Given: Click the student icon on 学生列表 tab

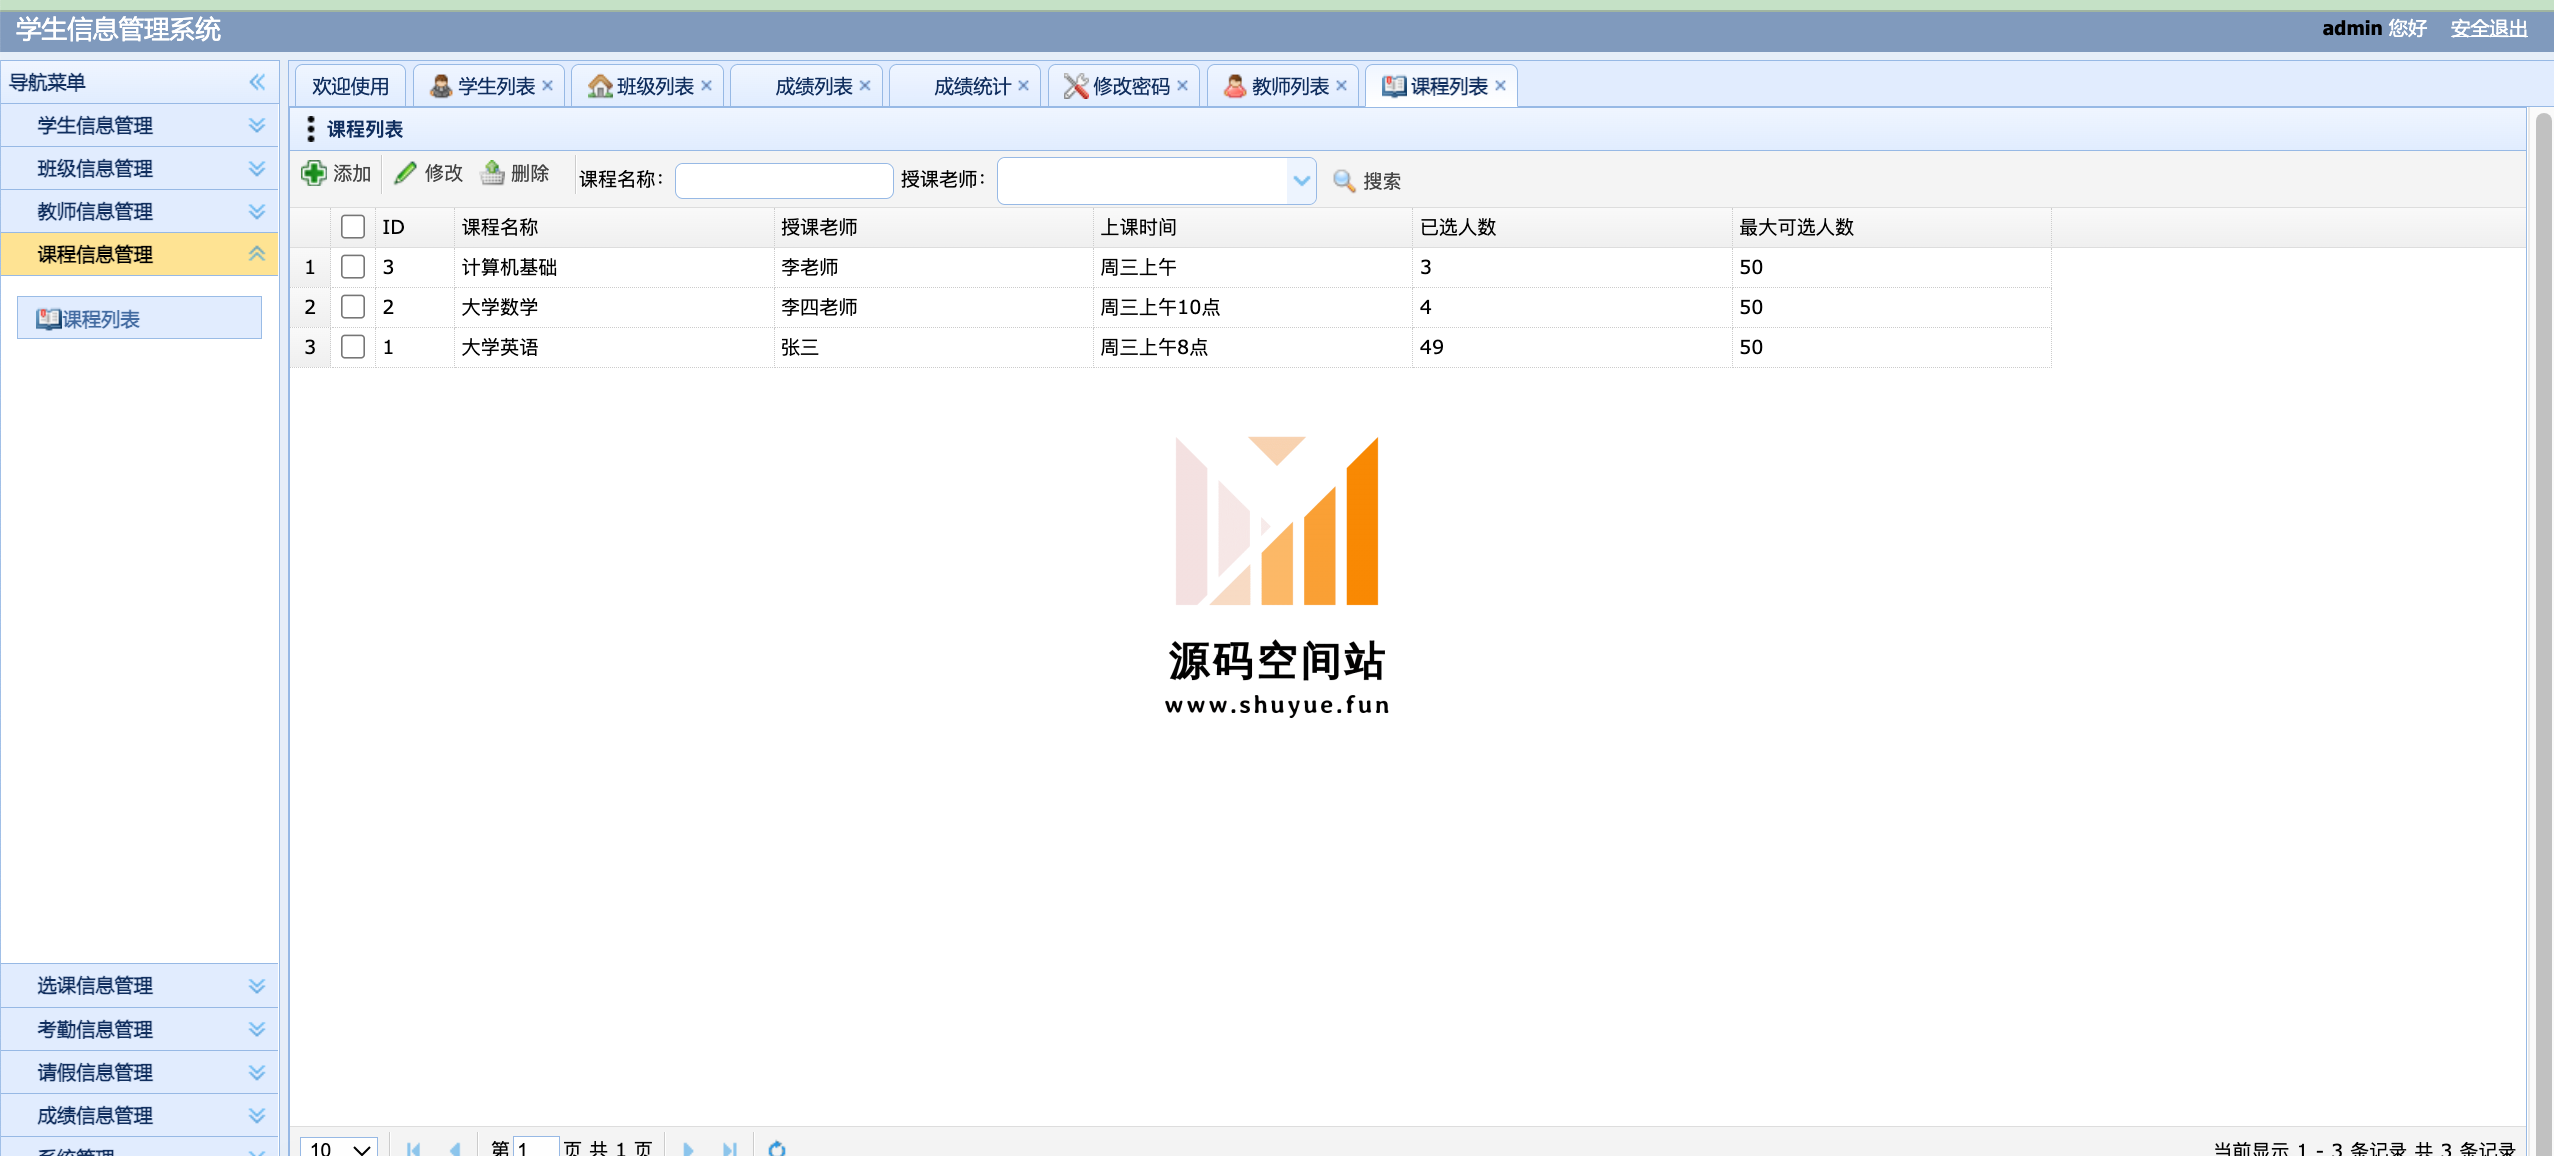Looking at the screenshot, I should (441, 87).
